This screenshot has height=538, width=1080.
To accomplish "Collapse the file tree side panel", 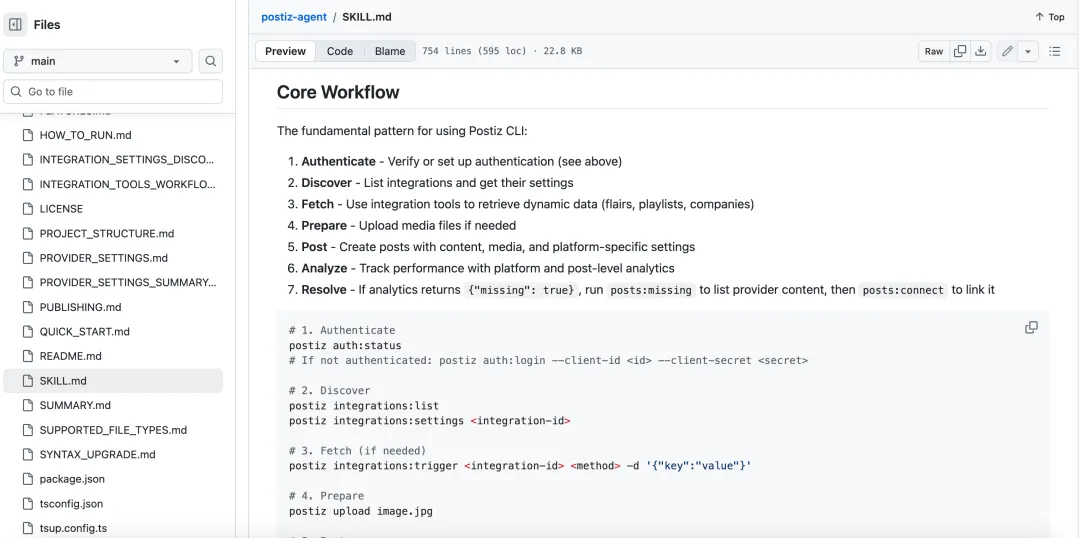I will pyautogui.click(x=15, y=24).
